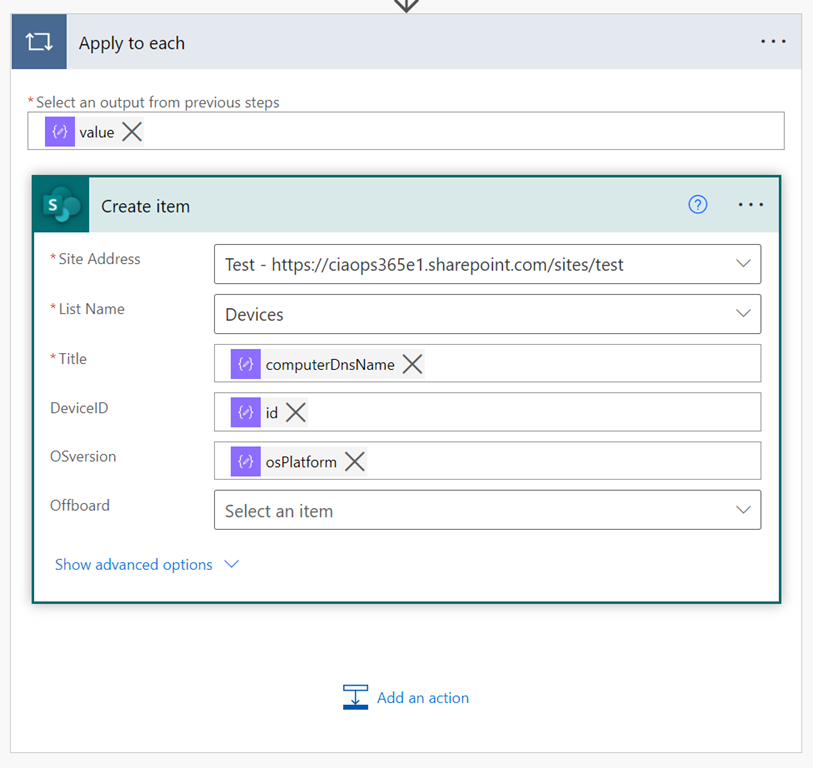
Task: Open the Apply to each ellipsis menu
Action: [x=773, y=42]
